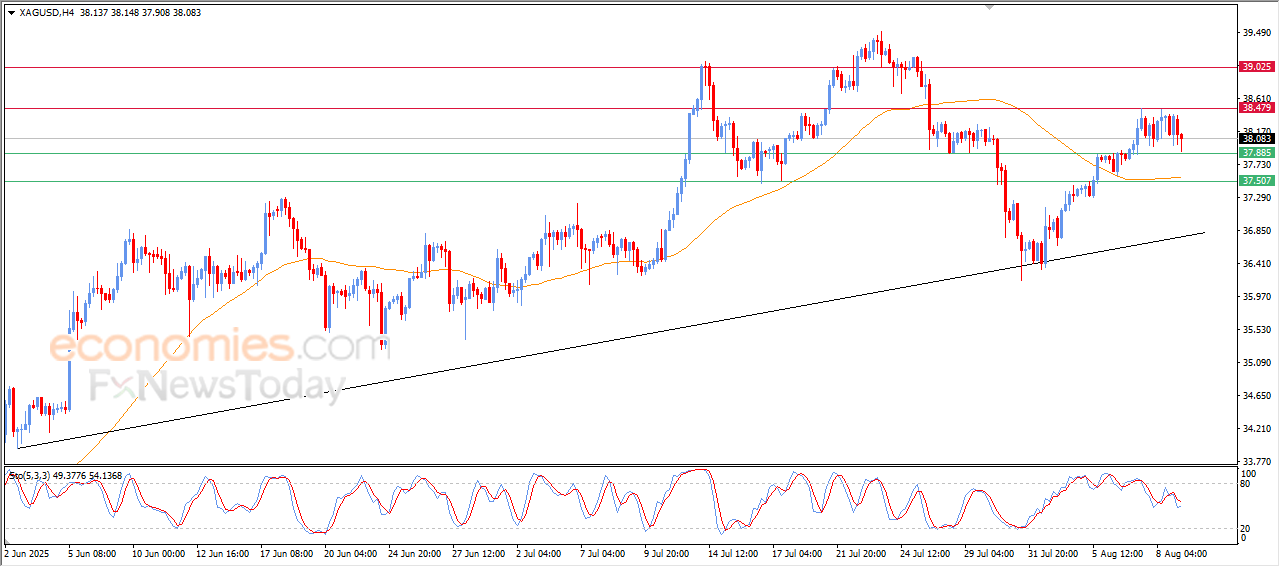Select the black ascending trend line
Screen dimensions: 1280x567
pyautogui.click(x=611, y=340)
